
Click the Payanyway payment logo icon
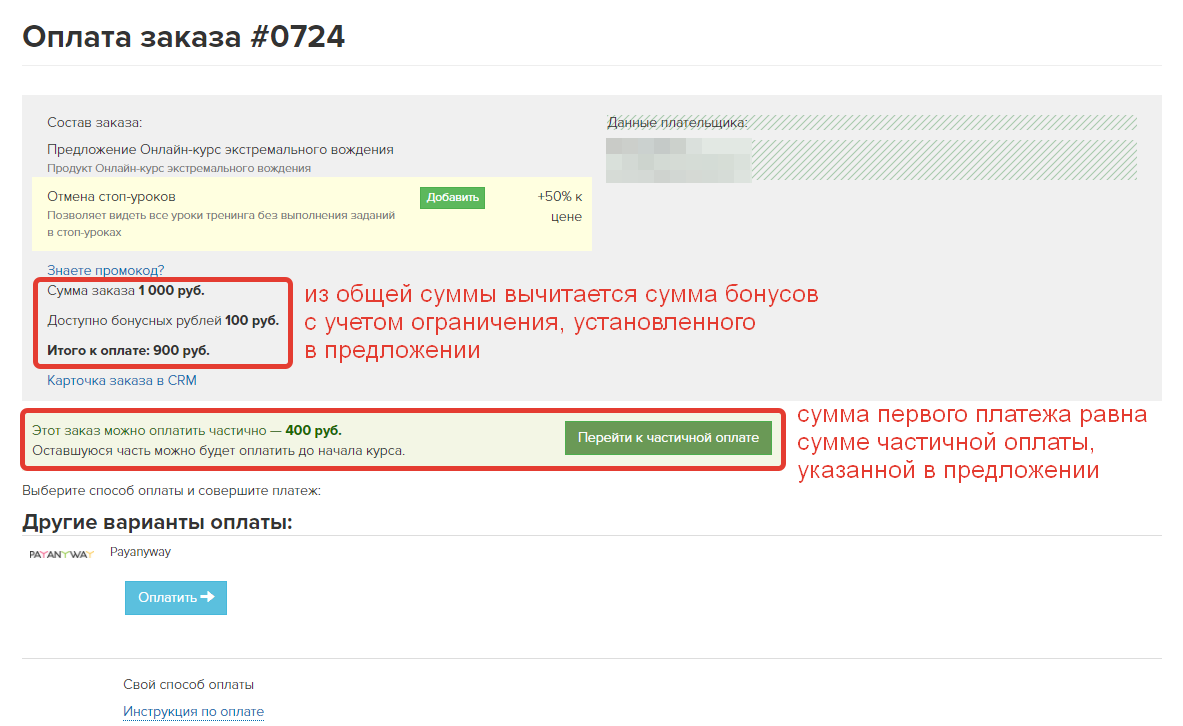coord(60,551)
